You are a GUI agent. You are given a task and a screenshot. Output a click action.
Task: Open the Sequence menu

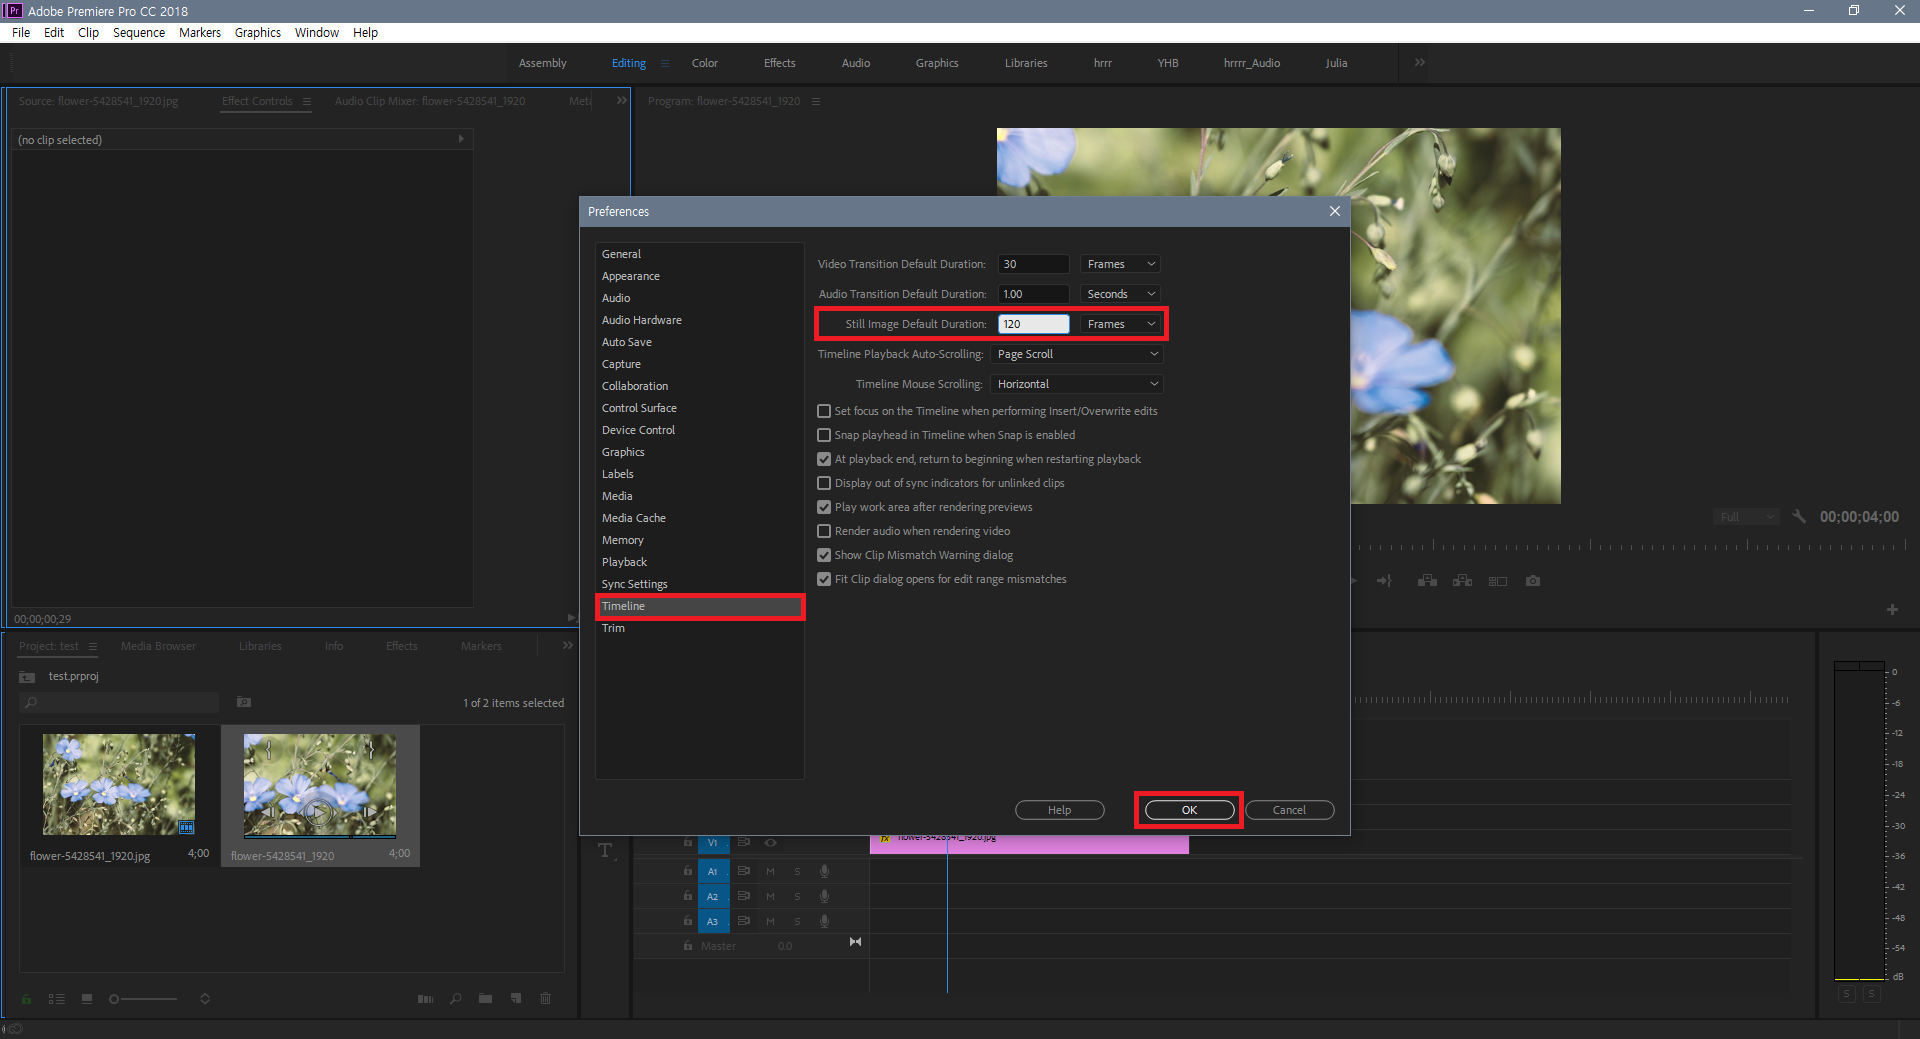(x=139, y=32)
